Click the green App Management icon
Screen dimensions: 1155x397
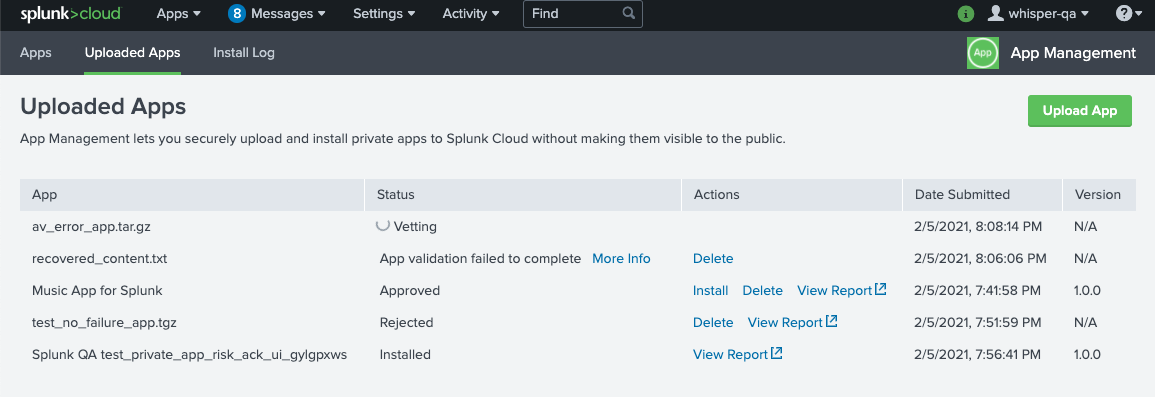pyautogui.click(x=982, y=53)
